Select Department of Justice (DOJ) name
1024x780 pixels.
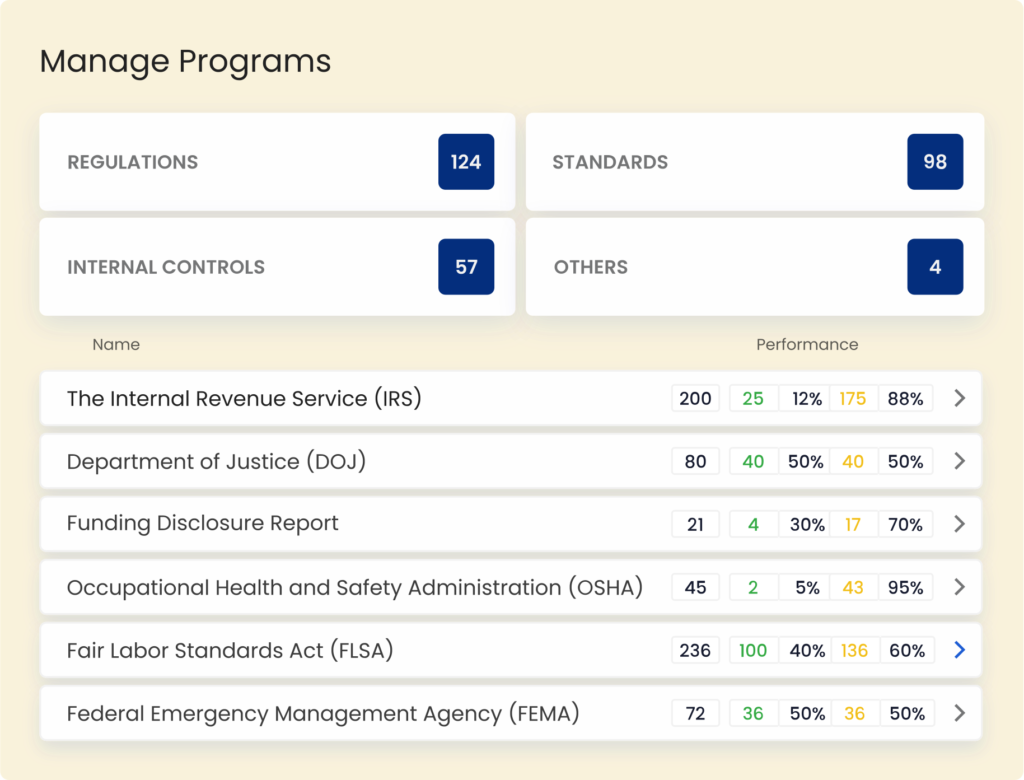[x=216, y=461]
